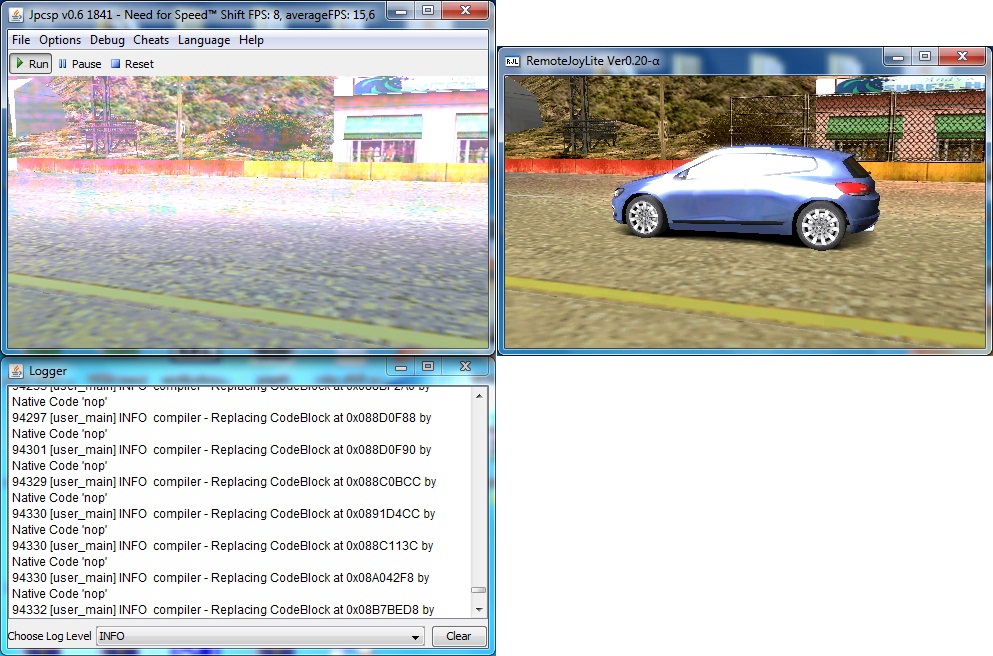Click the RemoteJoyLite title bar icon
The width and height of the screenshot is (993, 656).
(512, 61)
